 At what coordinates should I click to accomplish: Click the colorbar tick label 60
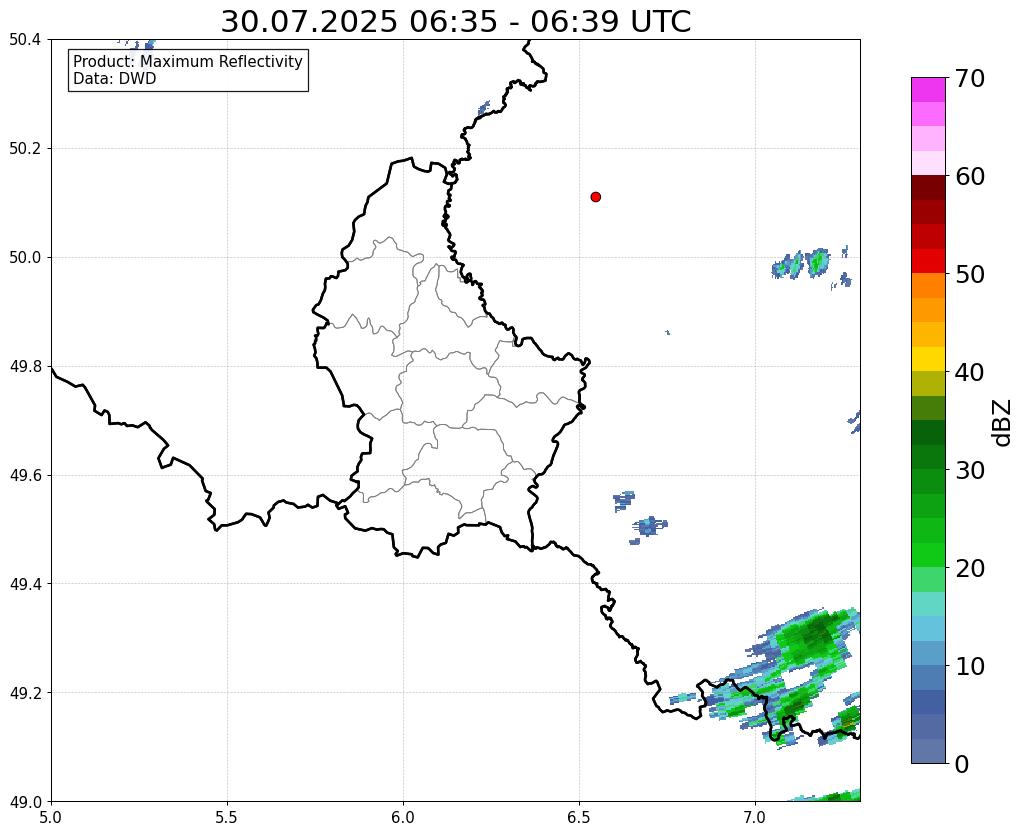point(969,176)
